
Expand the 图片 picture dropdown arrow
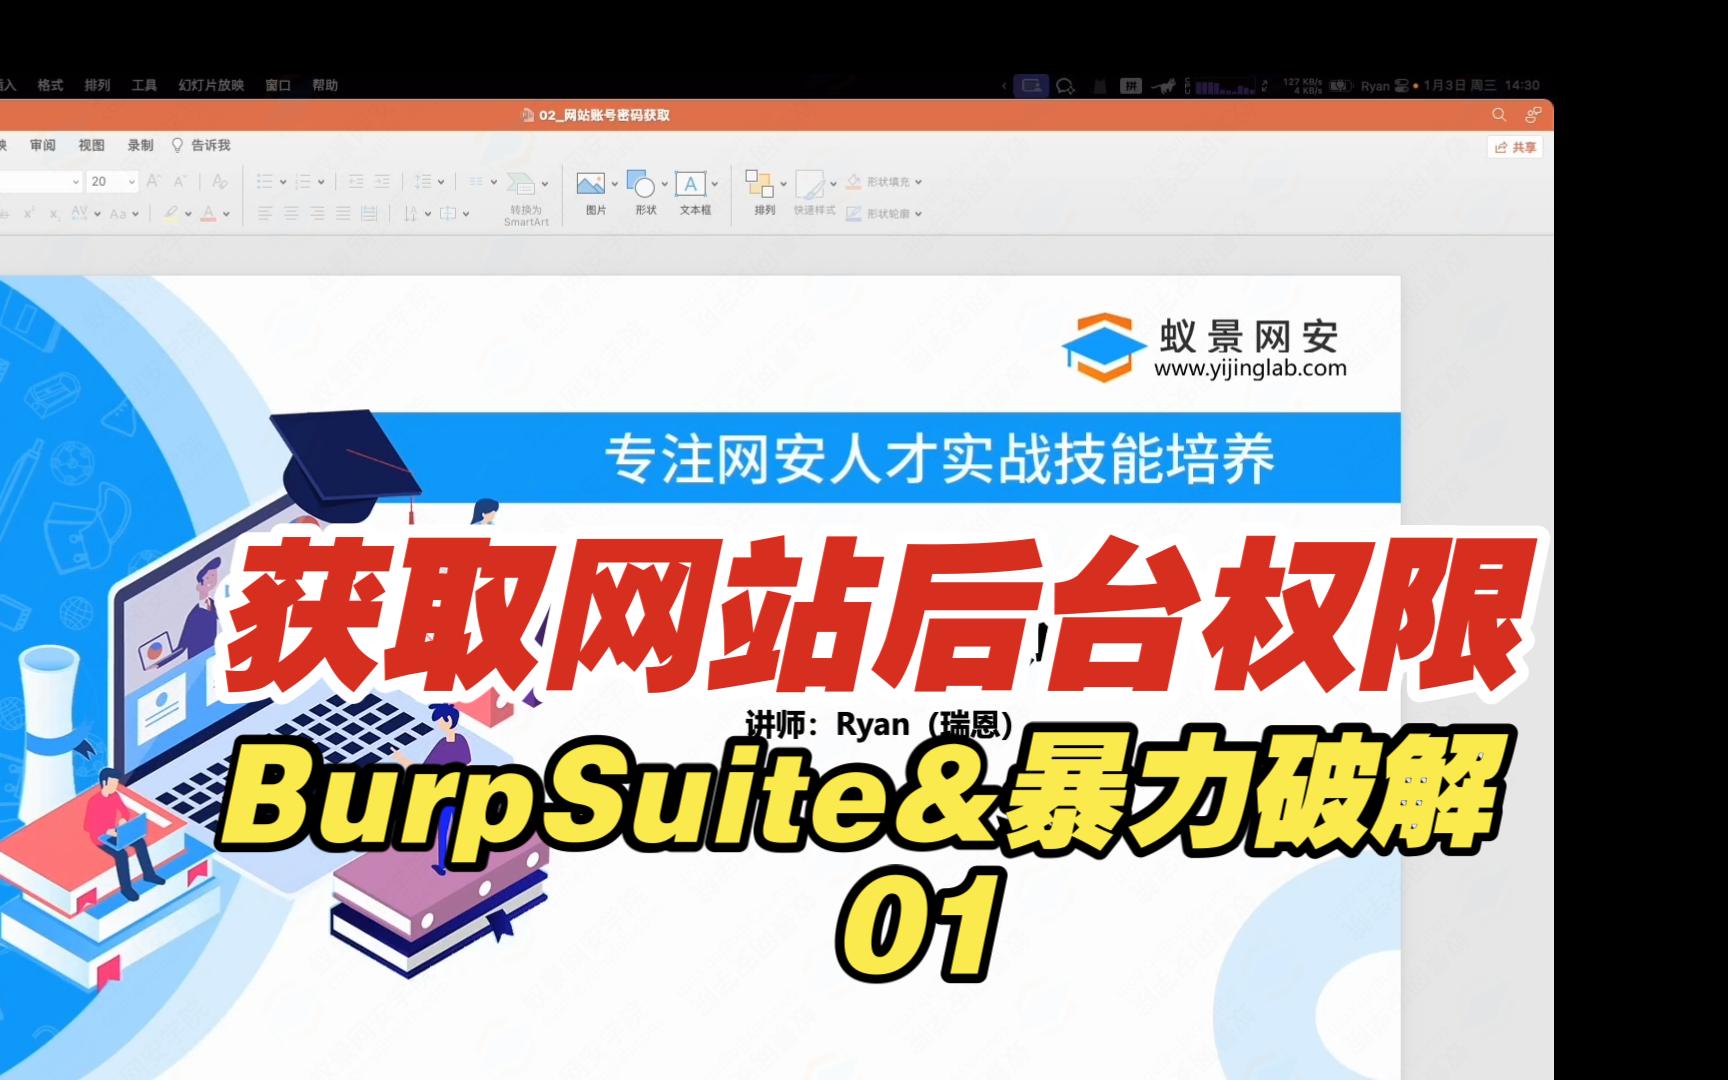pyautogui.click(x=614, y=184)
